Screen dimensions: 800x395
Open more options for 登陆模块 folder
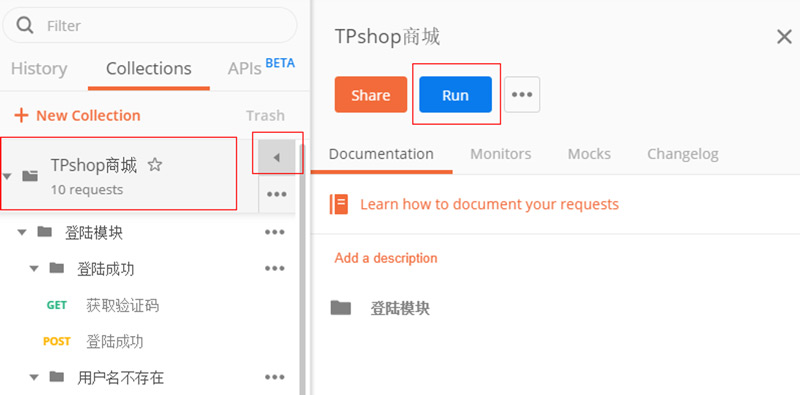[x=274, y=233]
